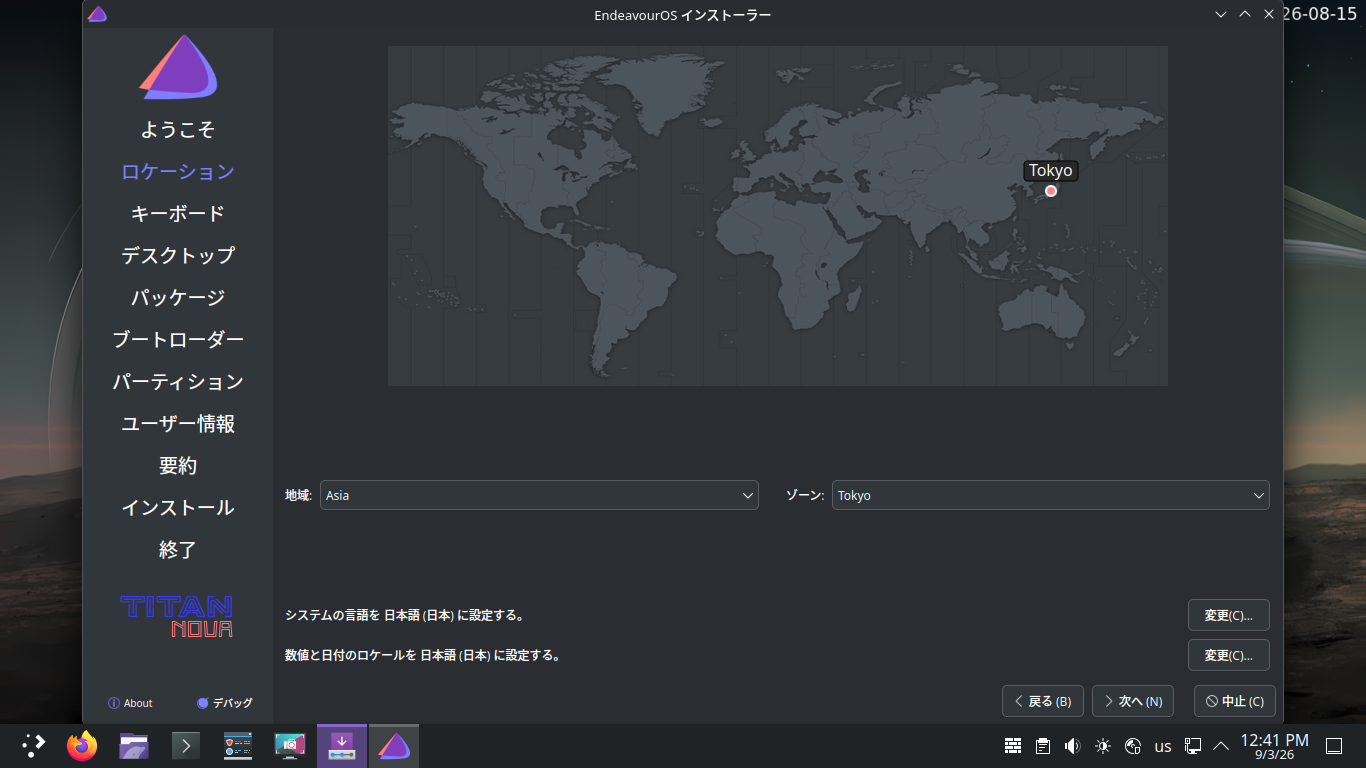Click 変更 button for system language
Screen dimensions: 1366x768
coord(1229,615)
